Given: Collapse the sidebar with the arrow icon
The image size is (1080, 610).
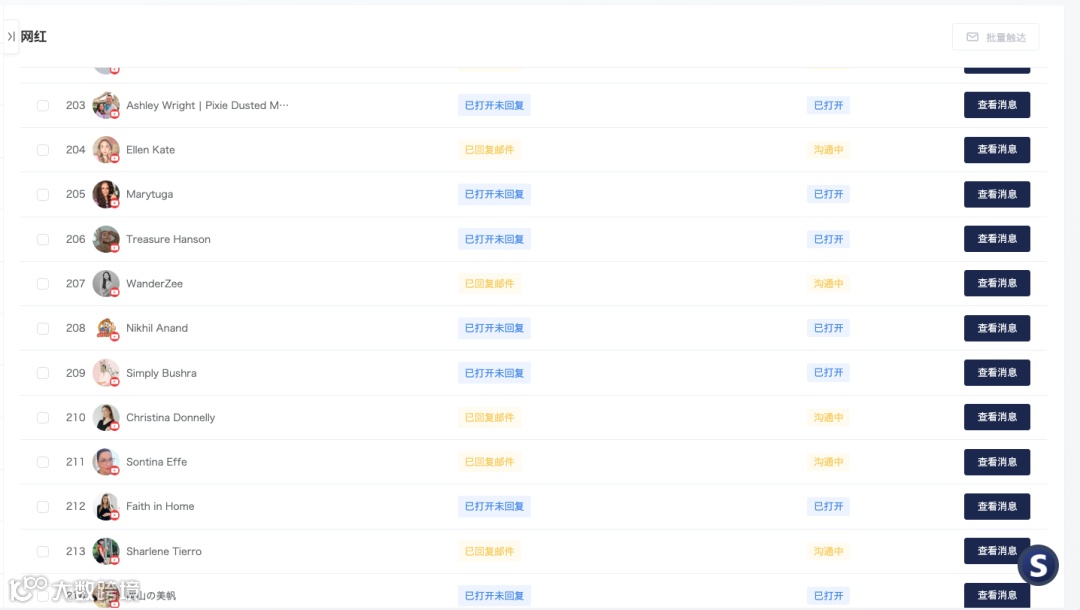Looking at the screenshot, I should tap(10, 36).
